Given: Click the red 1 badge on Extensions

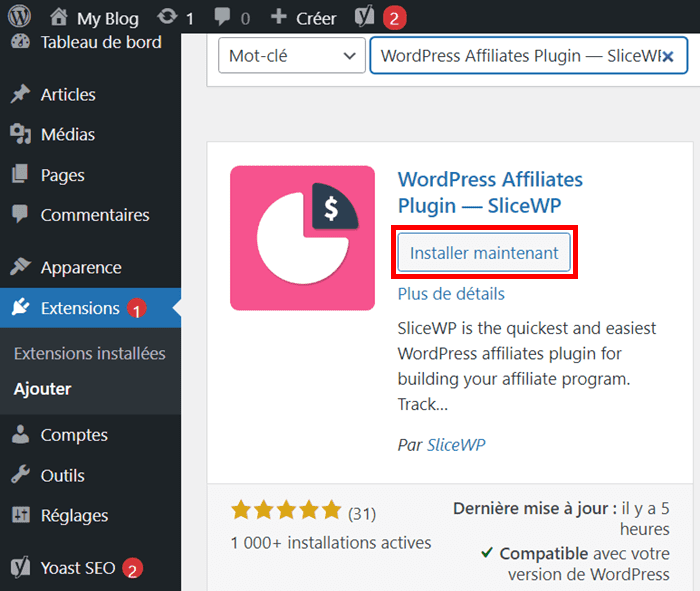Looking at the screenshot, I should click(x=137, y=309).
